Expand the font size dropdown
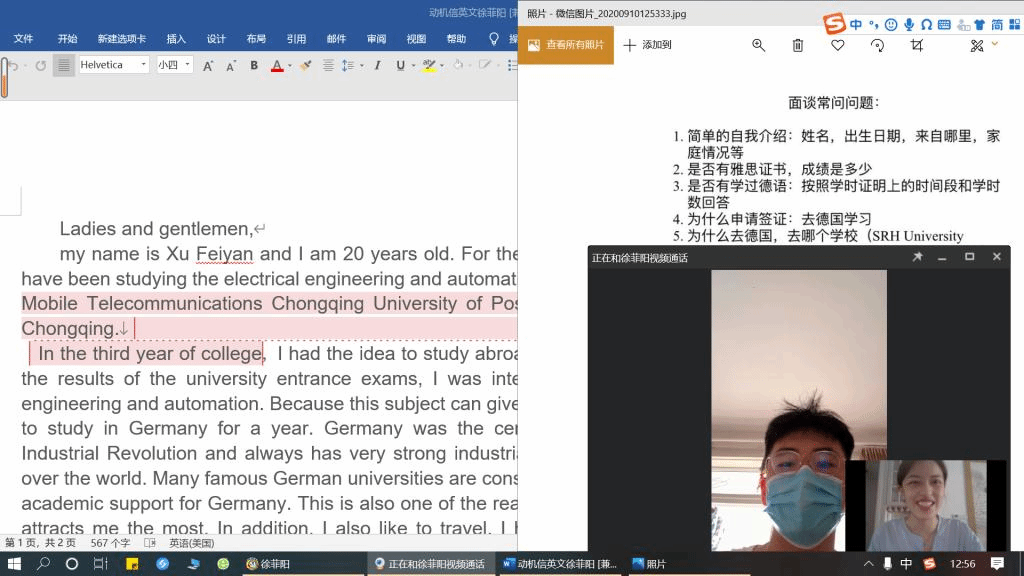Image resolution: width=1024 pixels, height=576 pixels. pos(188,65)
